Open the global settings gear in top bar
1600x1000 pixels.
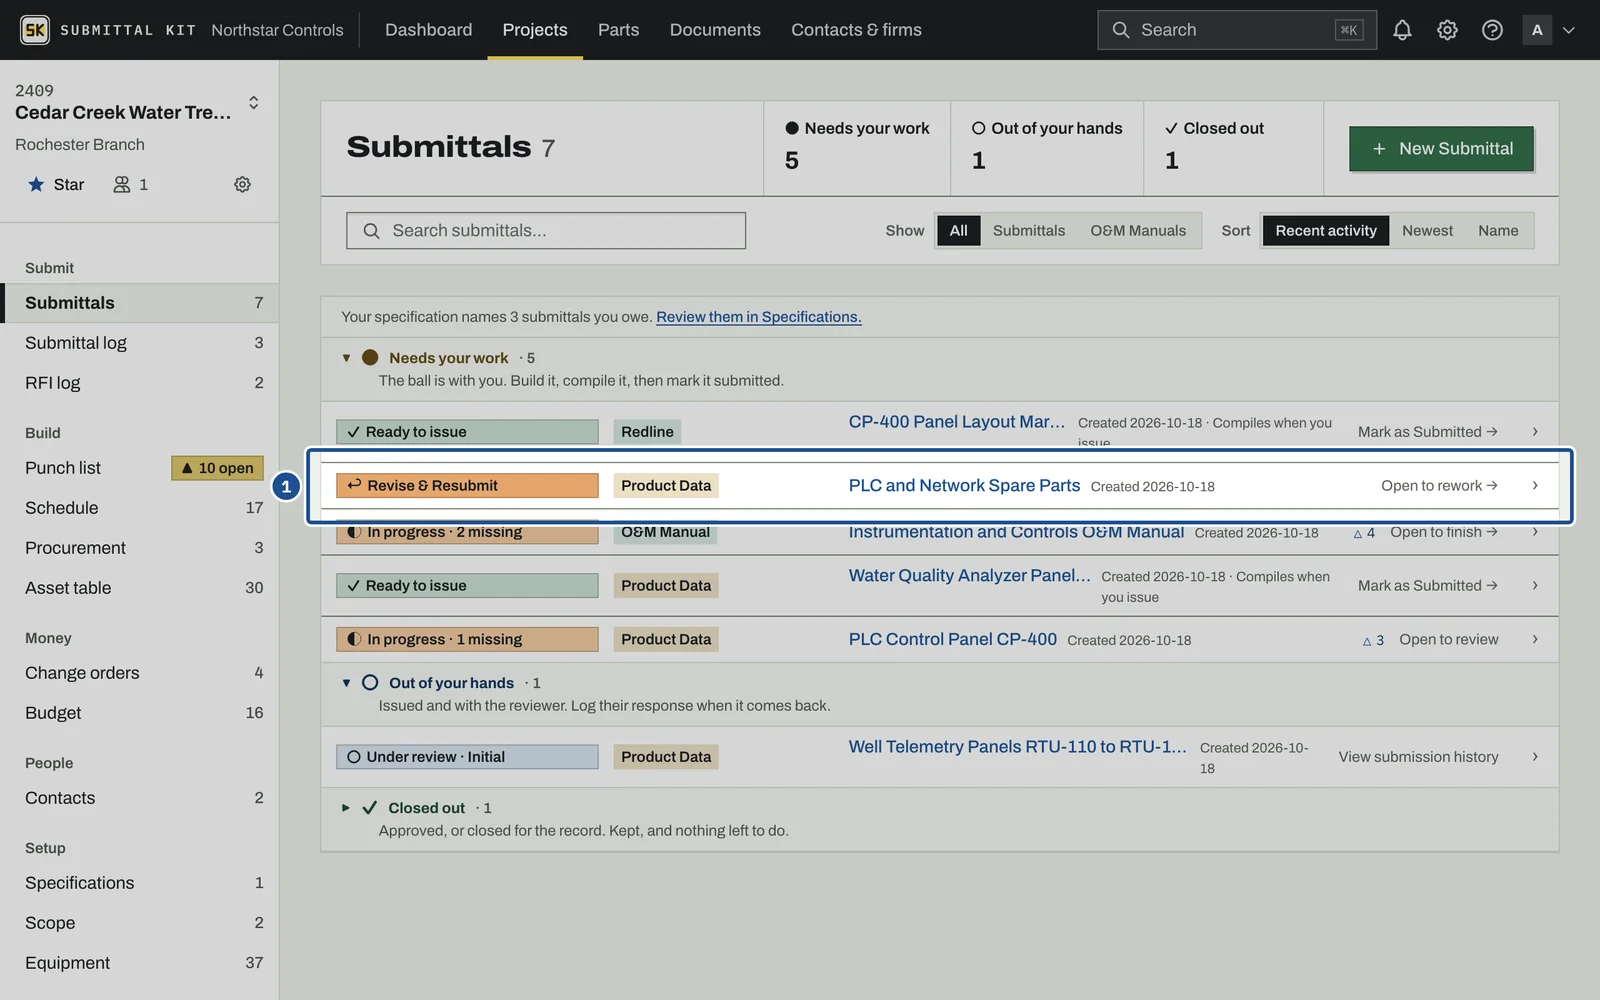point(1447,30)
